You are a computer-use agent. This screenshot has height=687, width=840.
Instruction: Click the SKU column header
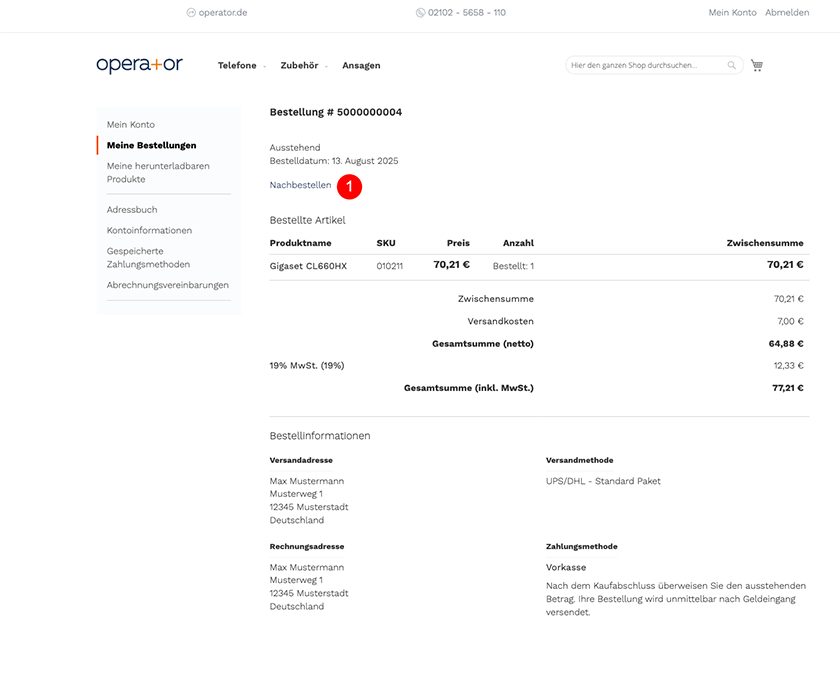(386, 243)
